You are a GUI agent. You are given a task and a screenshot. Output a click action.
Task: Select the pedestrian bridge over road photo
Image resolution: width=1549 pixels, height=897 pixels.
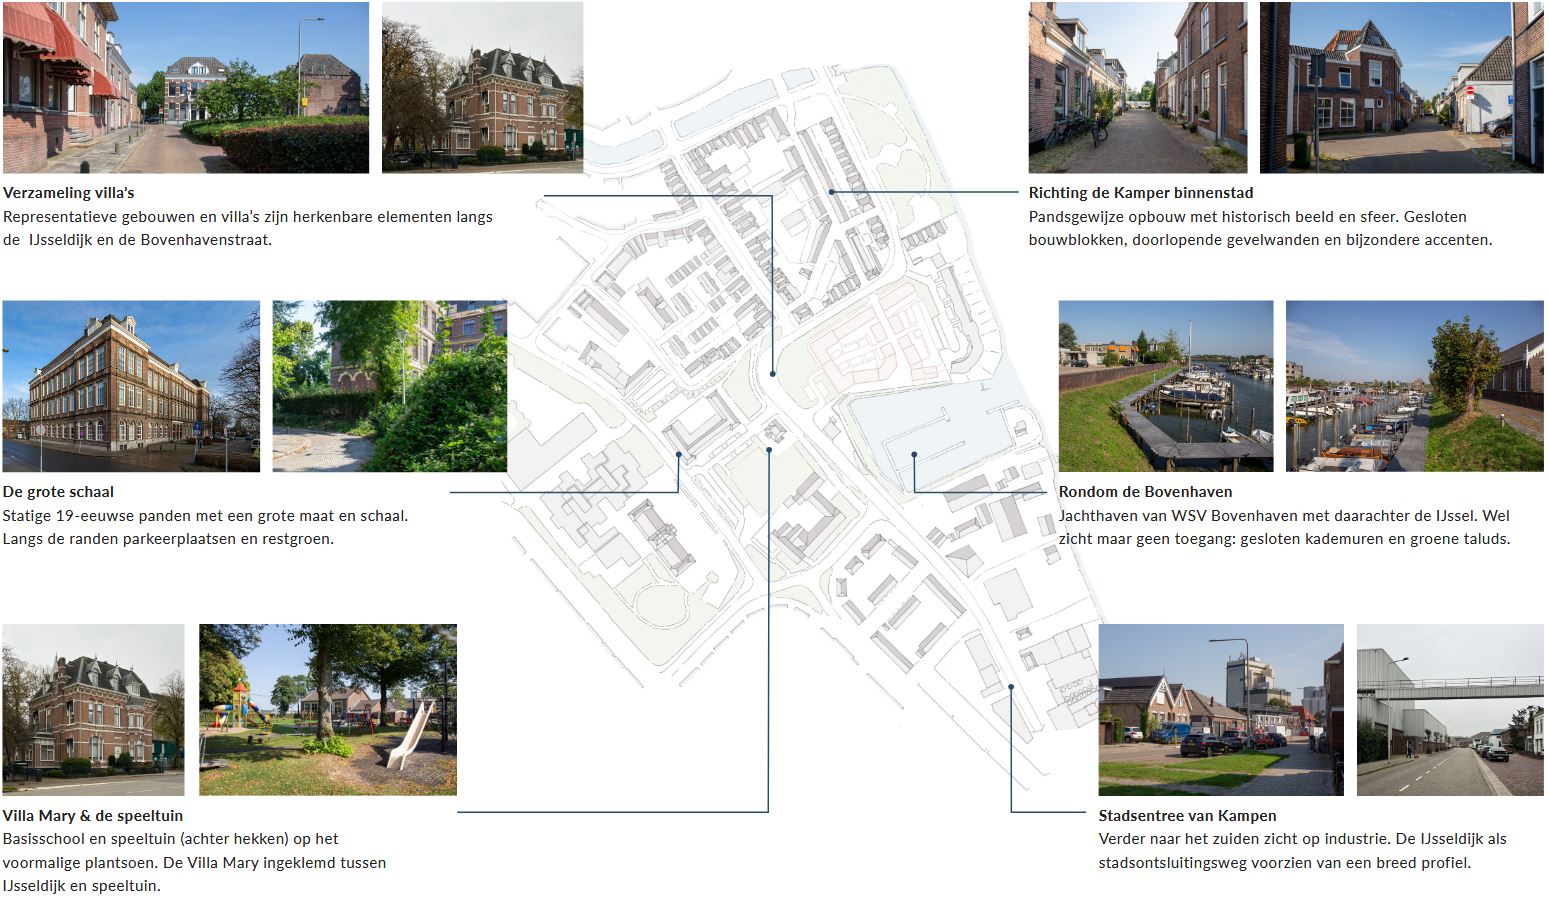pos(1449,710)
